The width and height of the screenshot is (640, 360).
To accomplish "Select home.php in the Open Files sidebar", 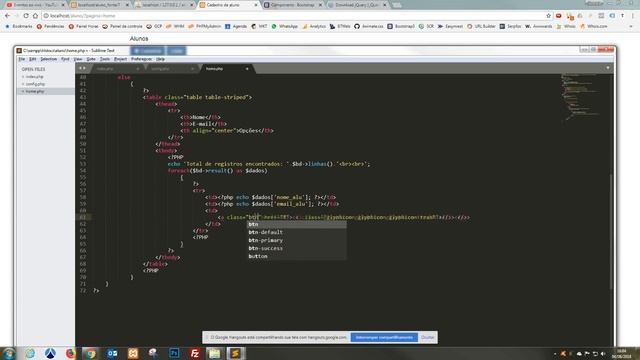I will [35, 91].
